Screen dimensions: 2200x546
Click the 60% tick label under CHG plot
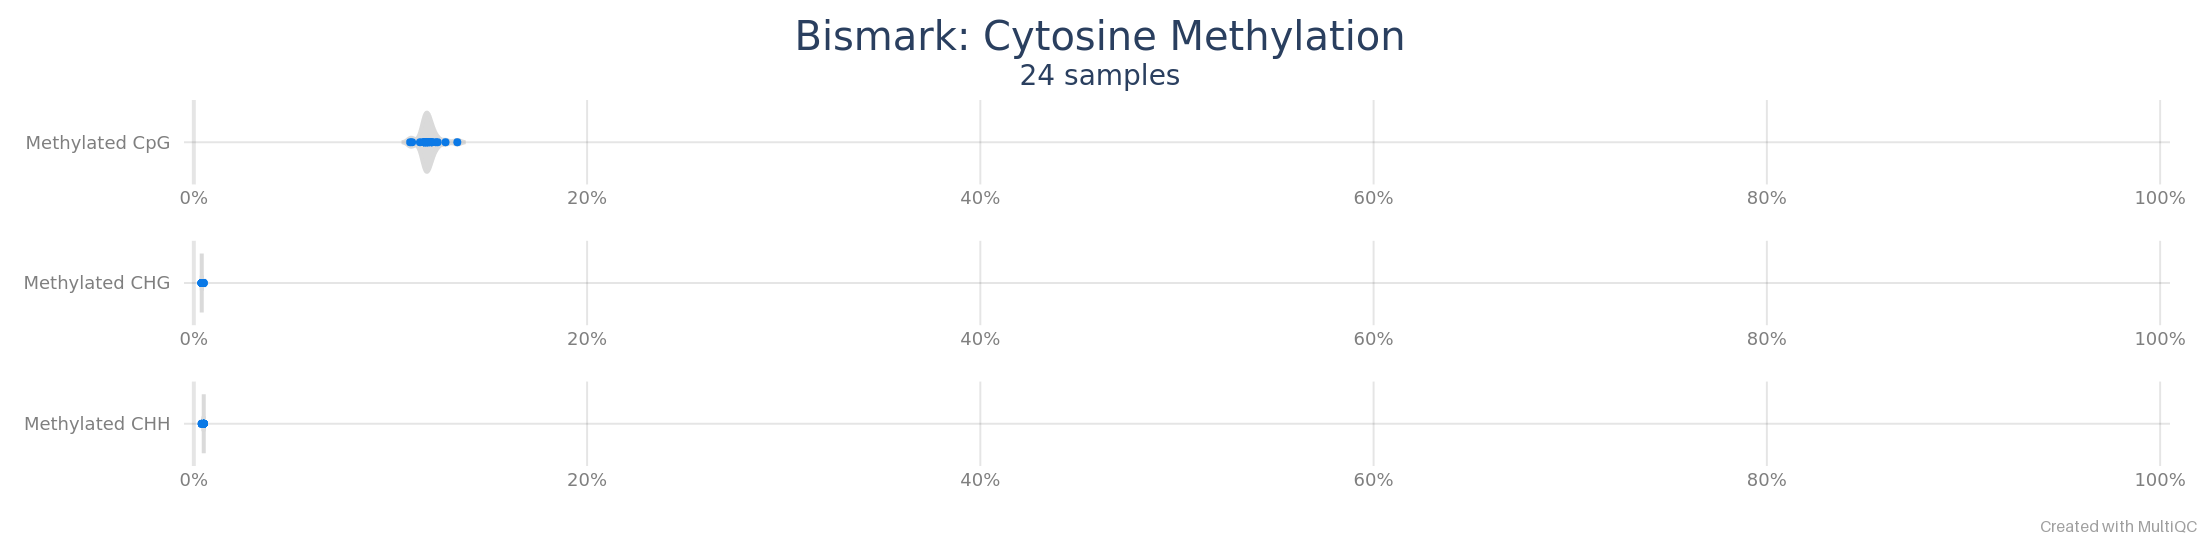click(x=1373, y=339)
